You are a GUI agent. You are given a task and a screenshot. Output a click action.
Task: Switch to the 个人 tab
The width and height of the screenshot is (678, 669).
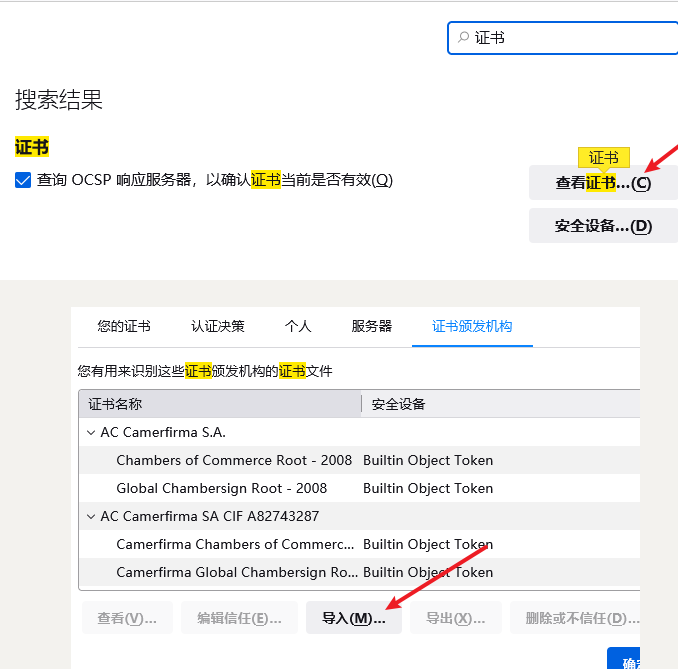coord(298,326)
